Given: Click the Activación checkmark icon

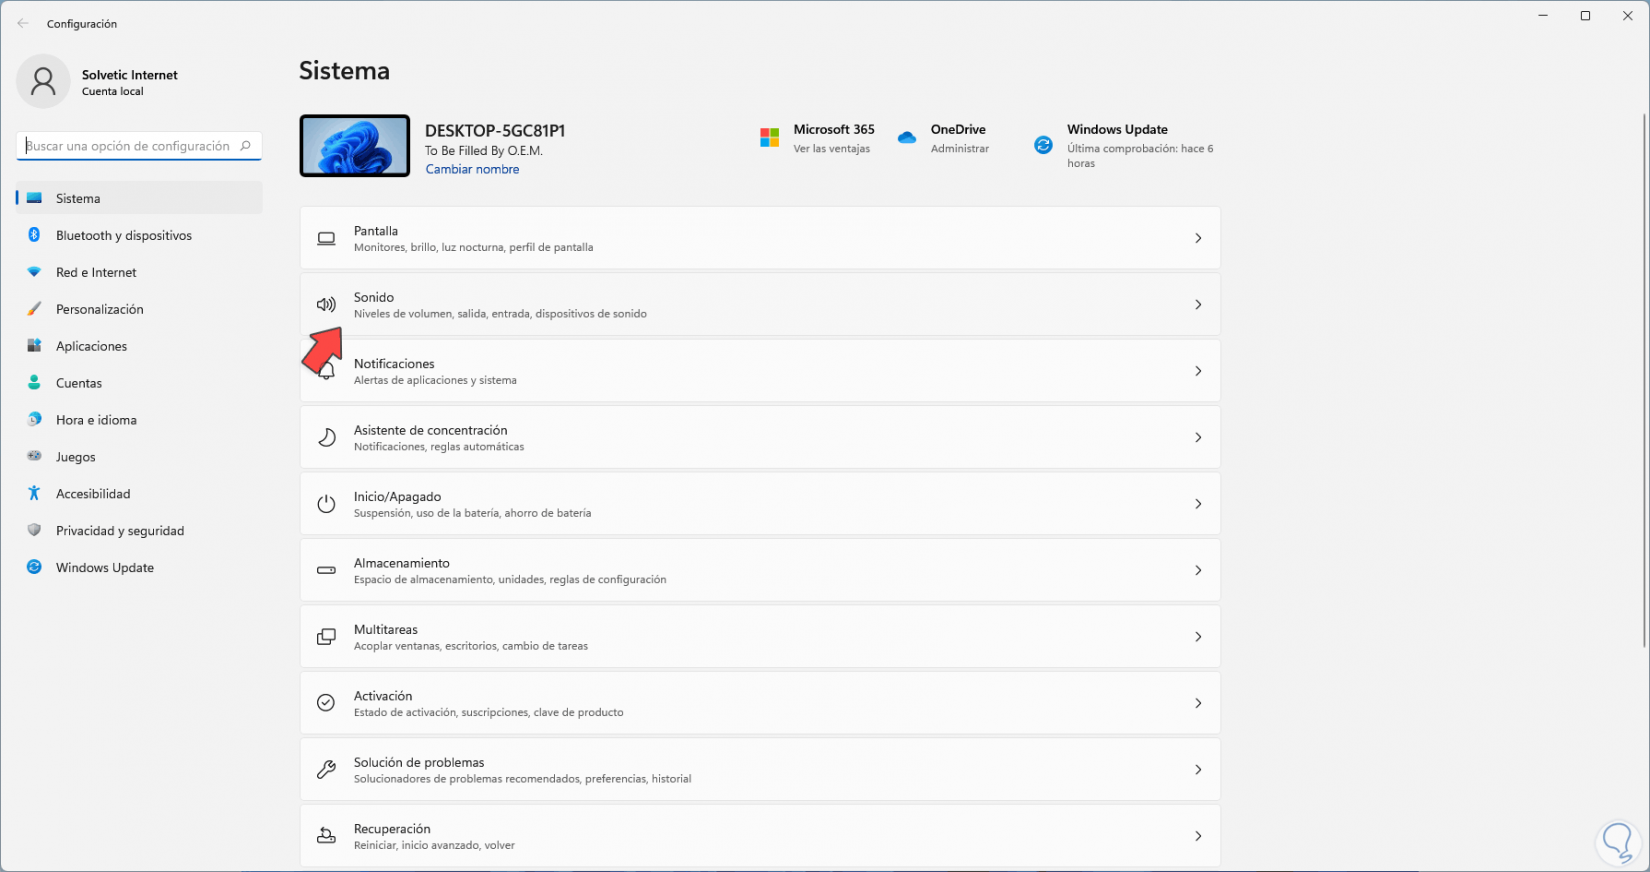Looking at the screenshot, I should tap(326, 703).
